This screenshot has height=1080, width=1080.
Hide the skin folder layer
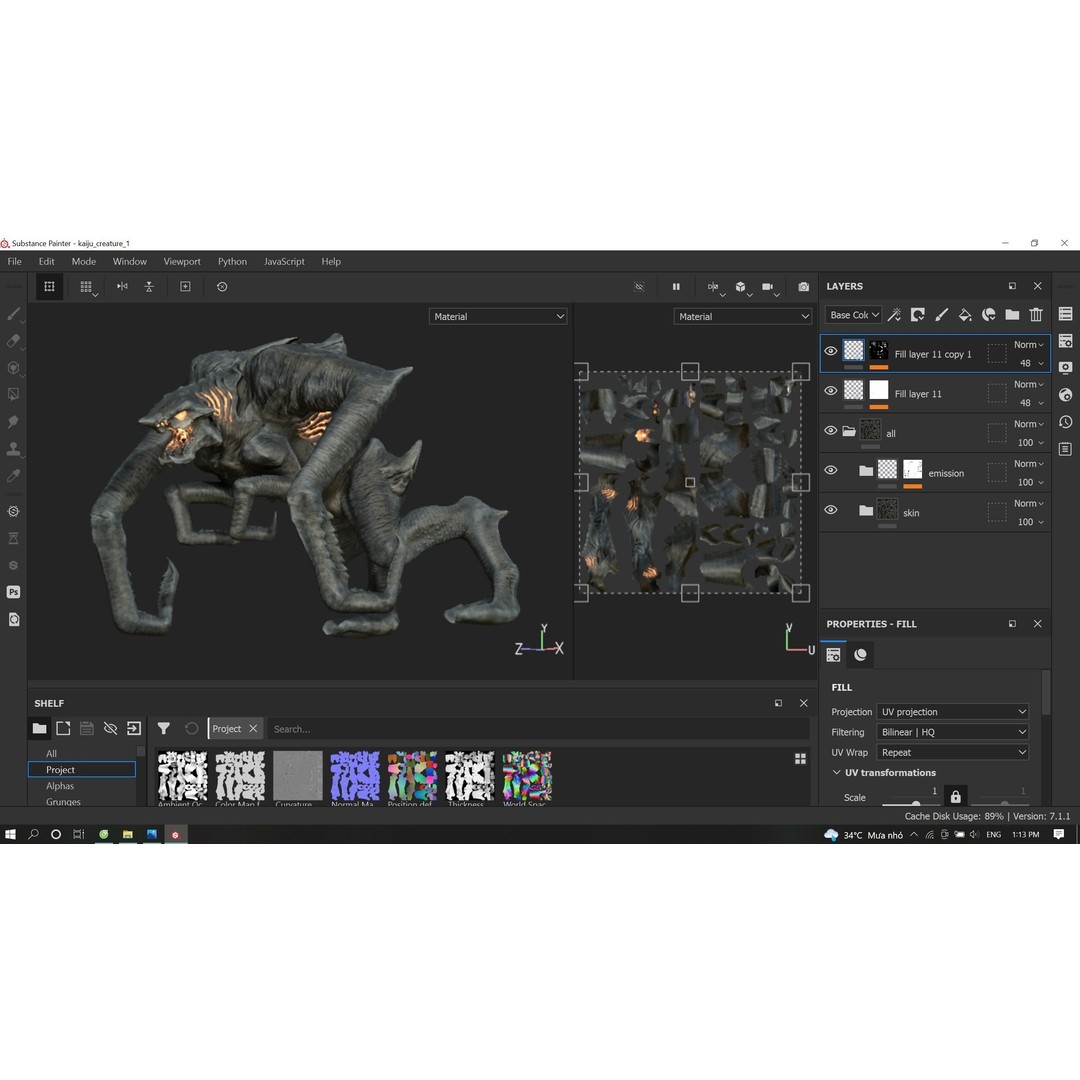point(831,510)
